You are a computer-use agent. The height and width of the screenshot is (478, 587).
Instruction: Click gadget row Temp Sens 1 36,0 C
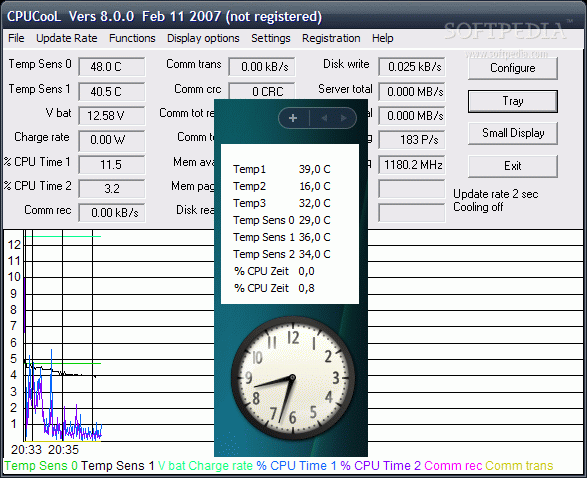282,237
